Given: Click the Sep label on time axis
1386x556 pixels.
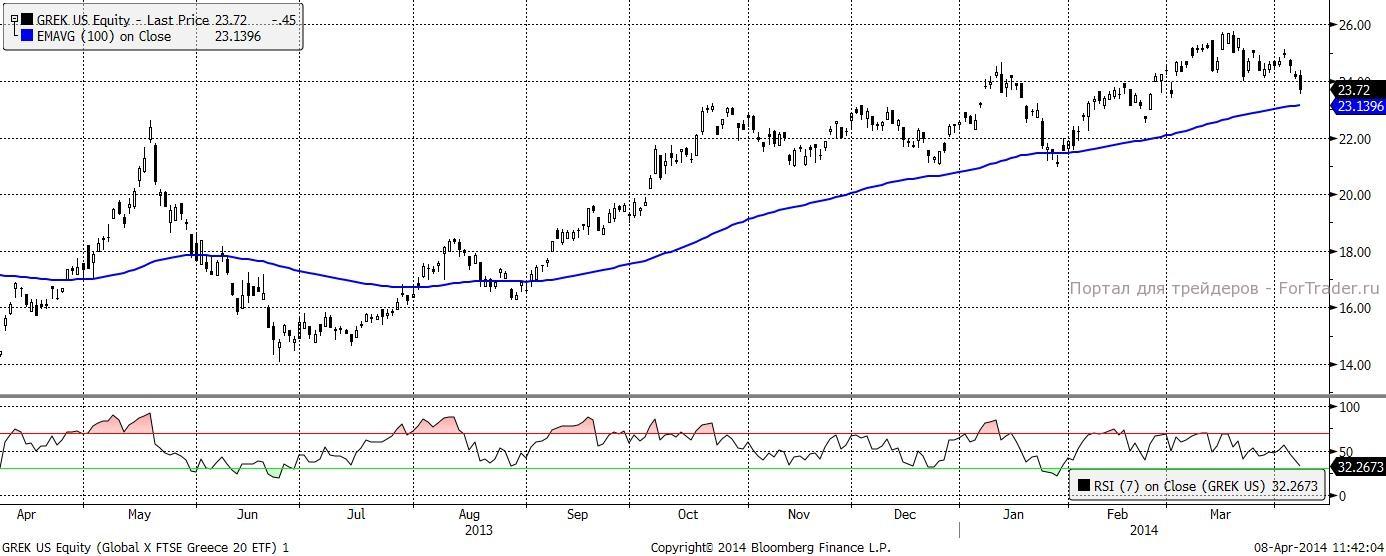Looking at the screenshot, I should coord(577,515).
